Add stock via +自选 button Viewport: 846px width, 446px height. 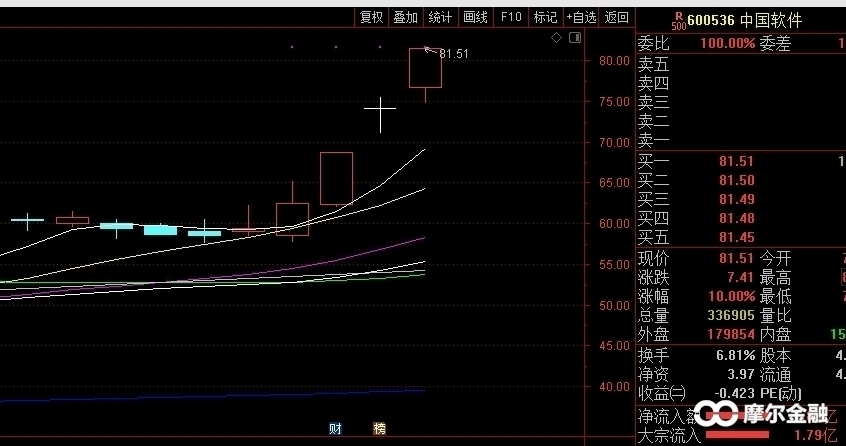582,17
